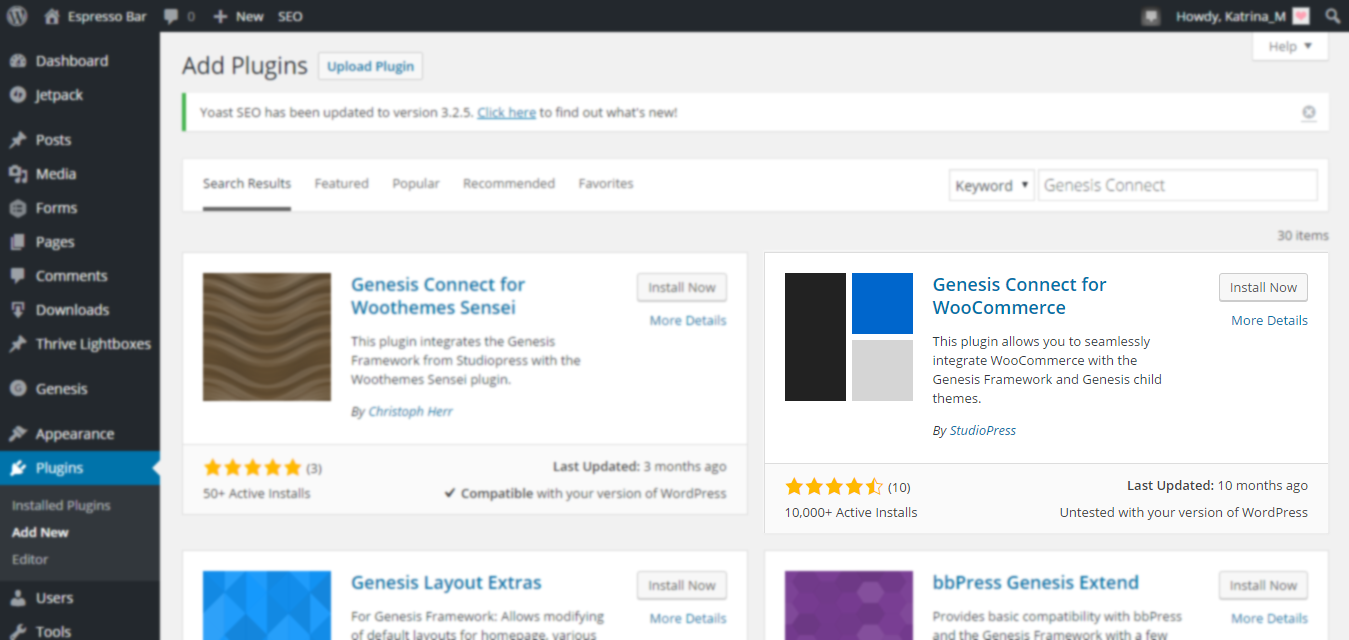
Task: Click the Katrina_M avatar image
Action: pyautogui.click(x=1300, y=16)
